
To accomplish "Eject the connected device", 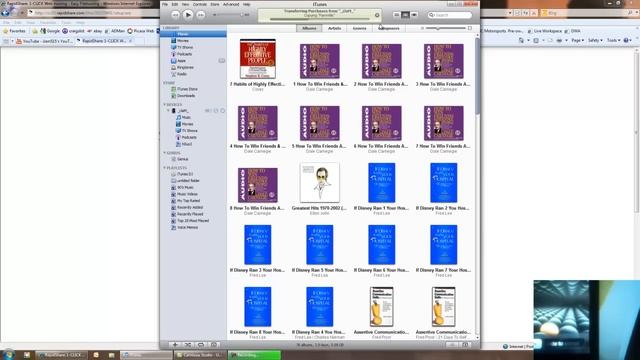I will (222, 111).
